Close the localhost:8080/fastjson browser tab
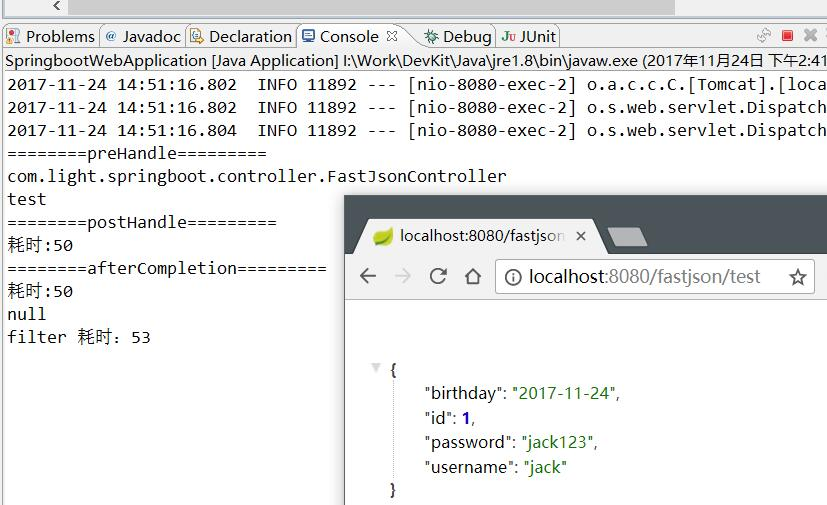Viewport: 827px width, 505px height. pos(581,236)
